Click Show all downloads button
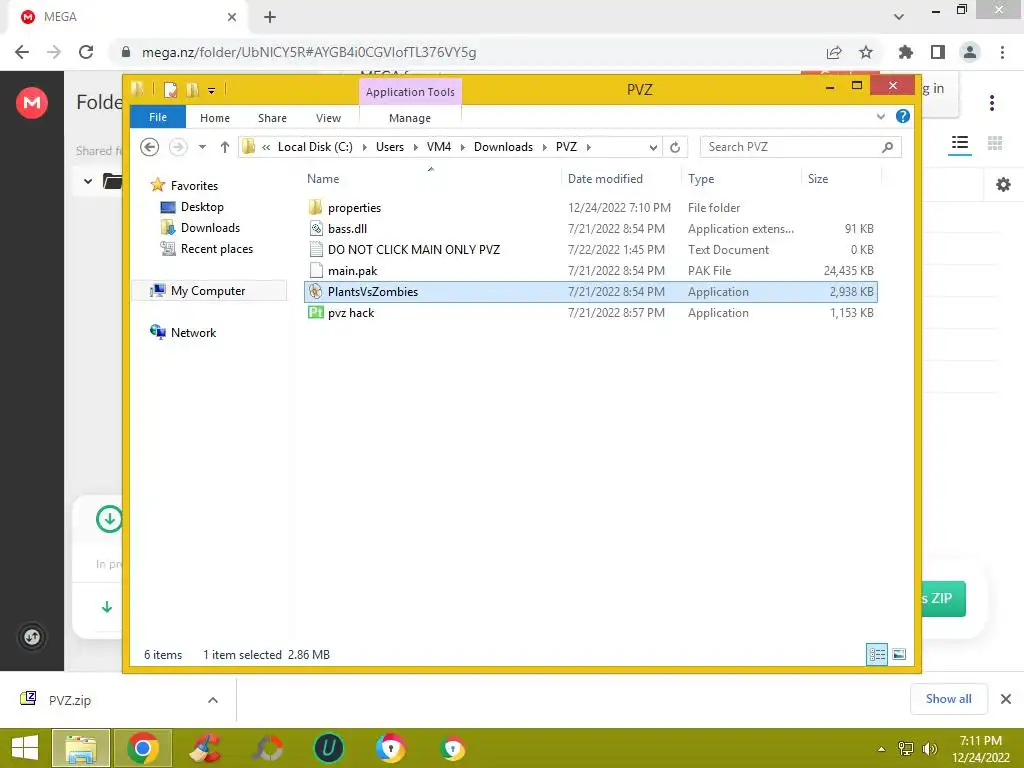The image size is (1024, 768). tap(948, 699)
